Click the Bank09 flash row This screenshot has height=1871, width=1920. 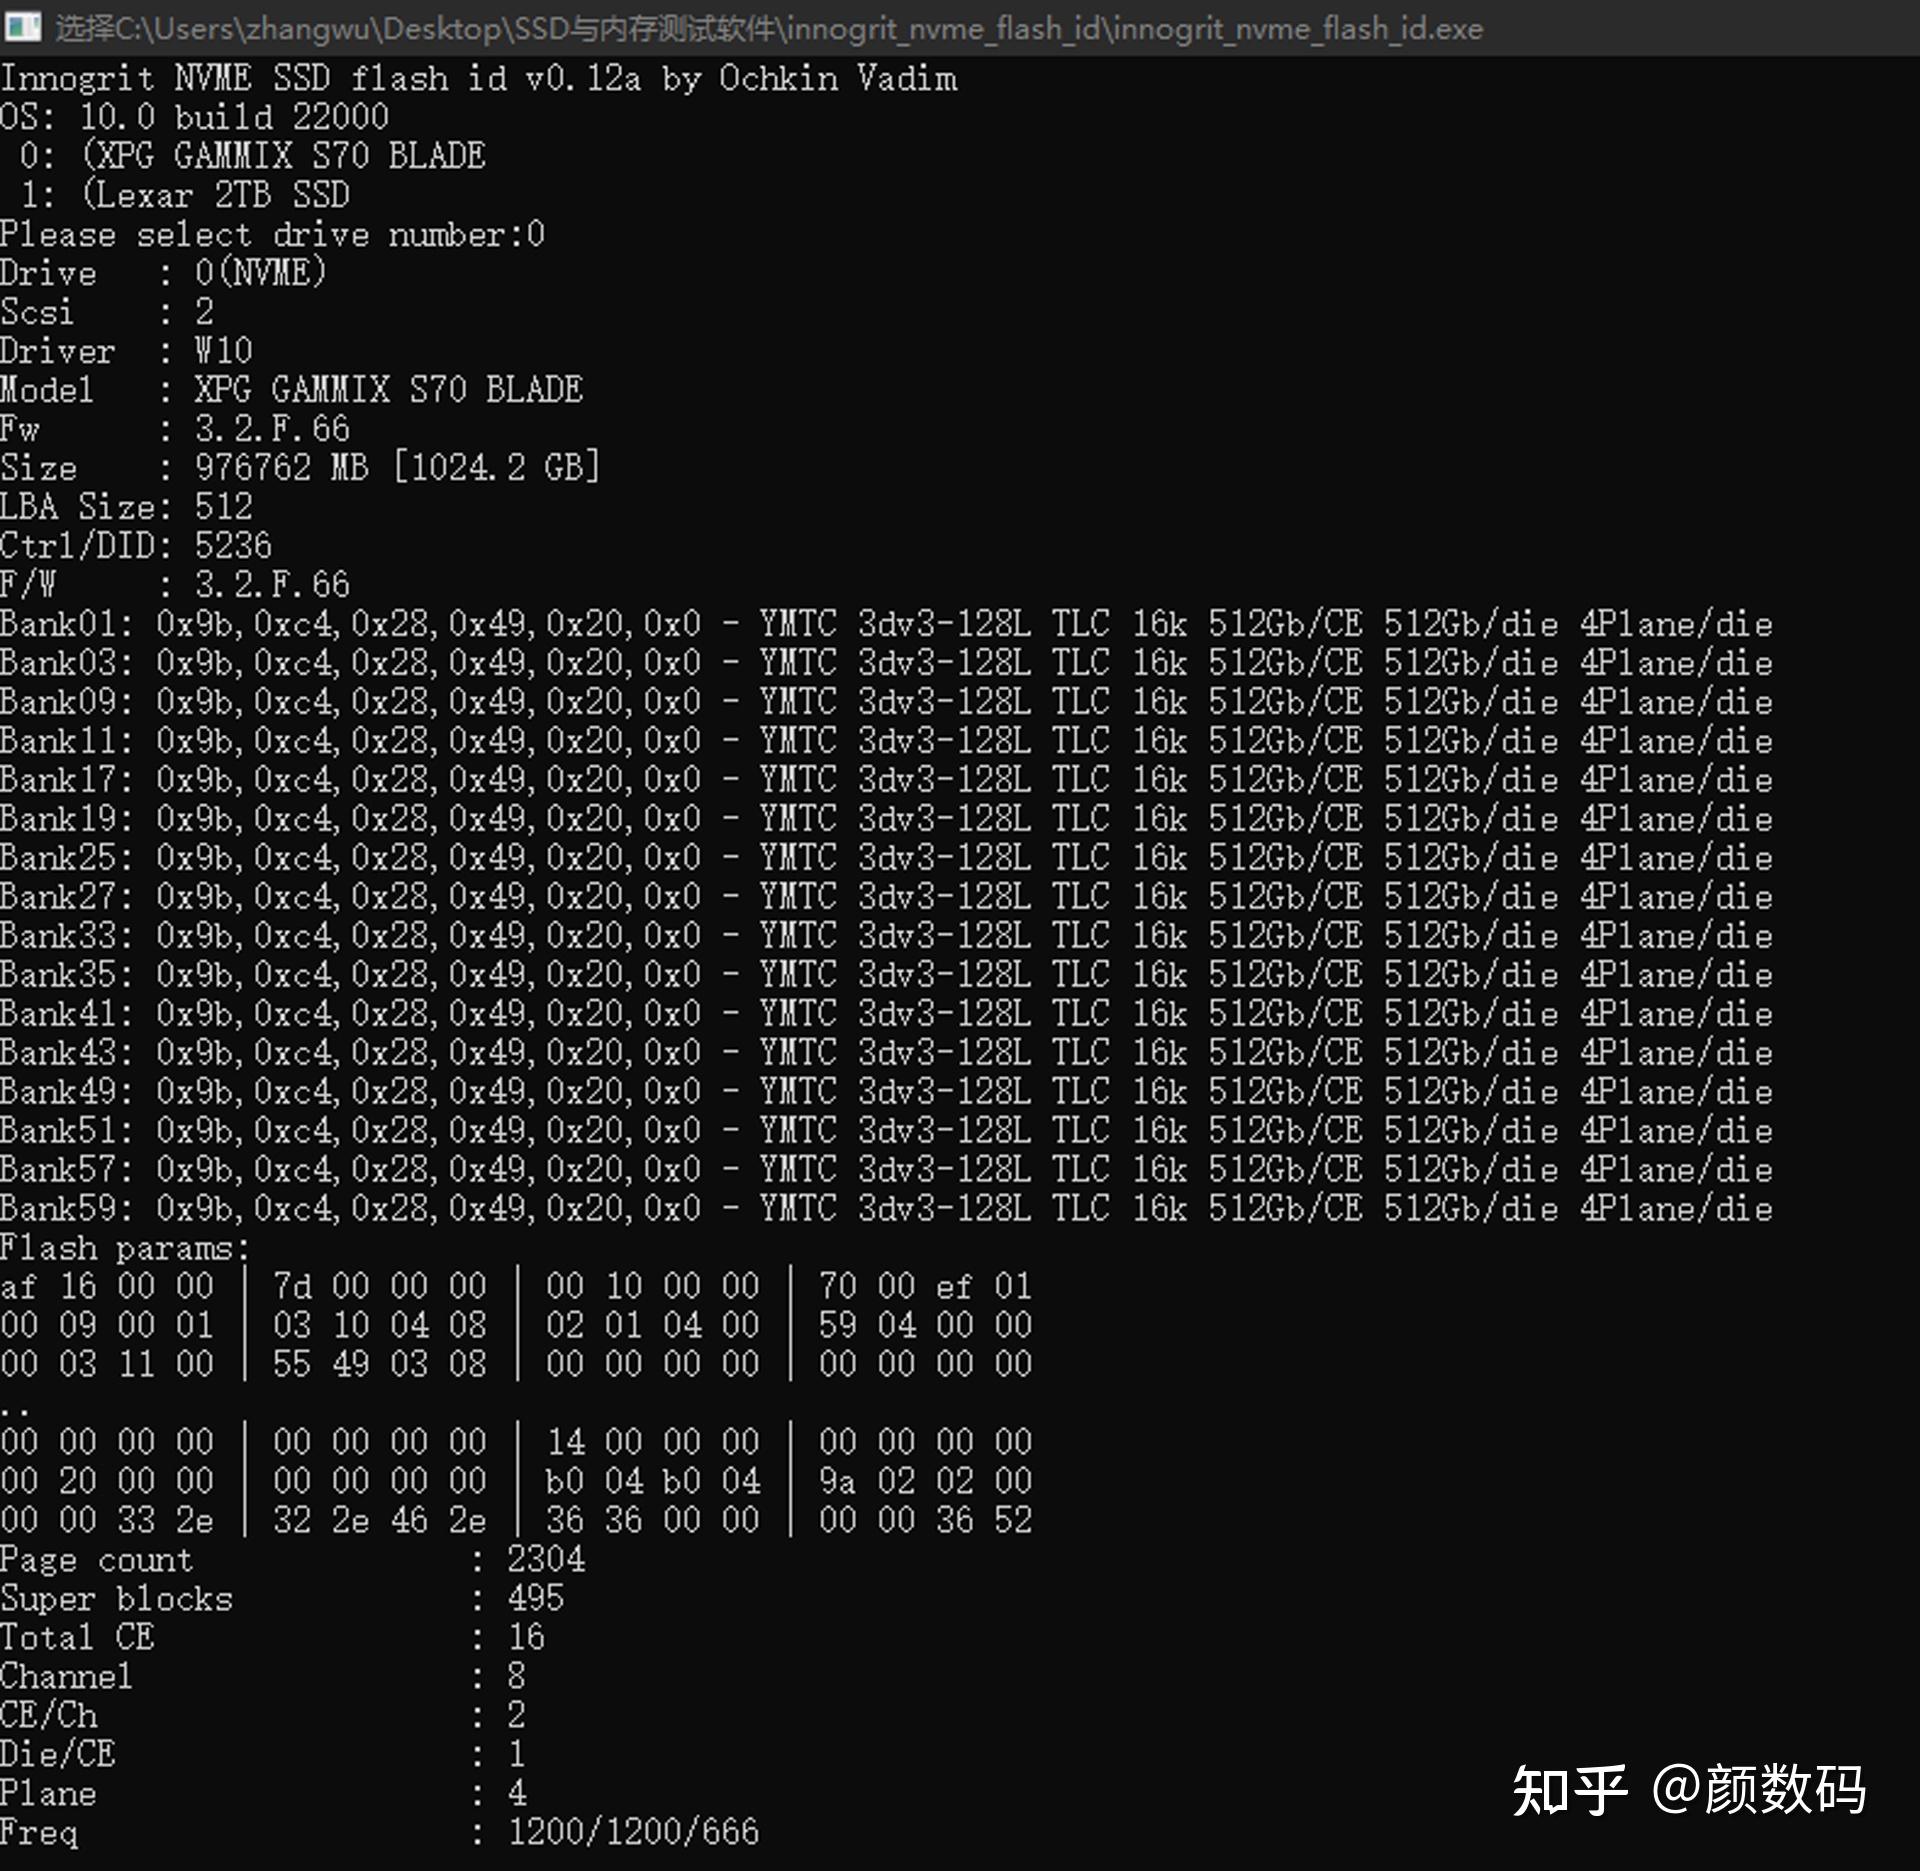tap(886, 702)
